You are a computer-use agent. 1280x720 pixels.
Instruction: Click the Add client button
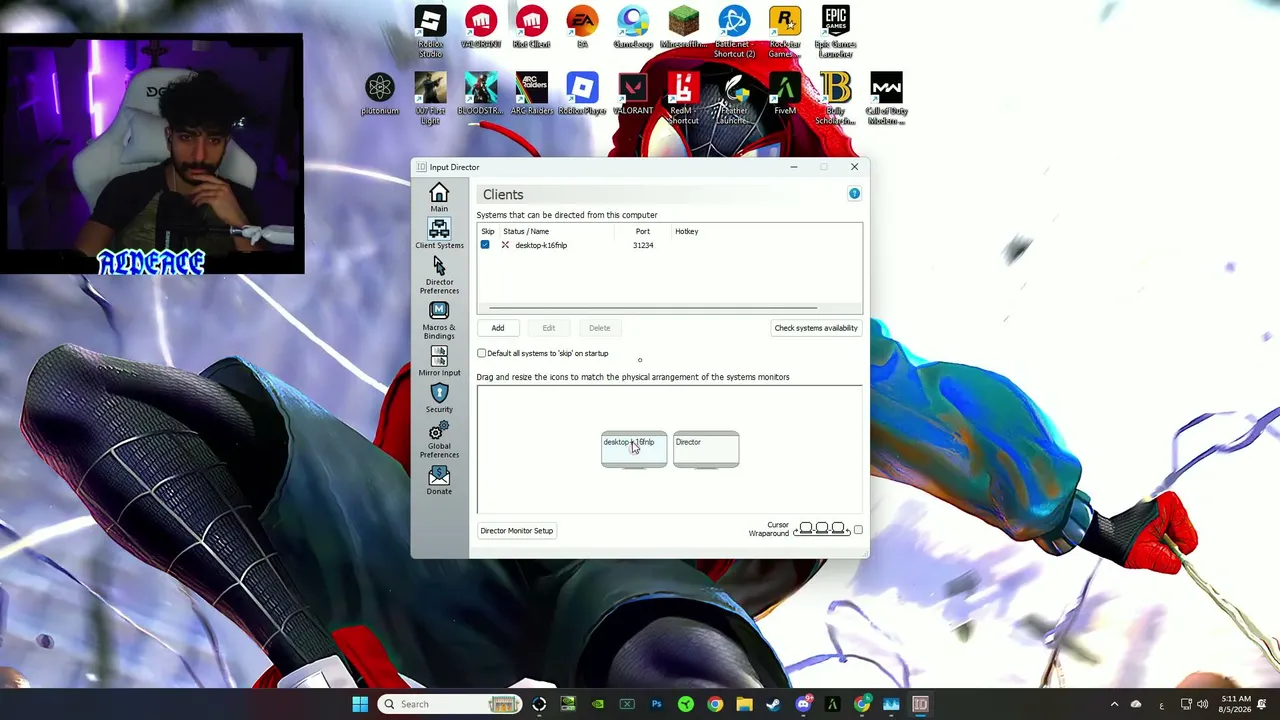tap(497, 328)
